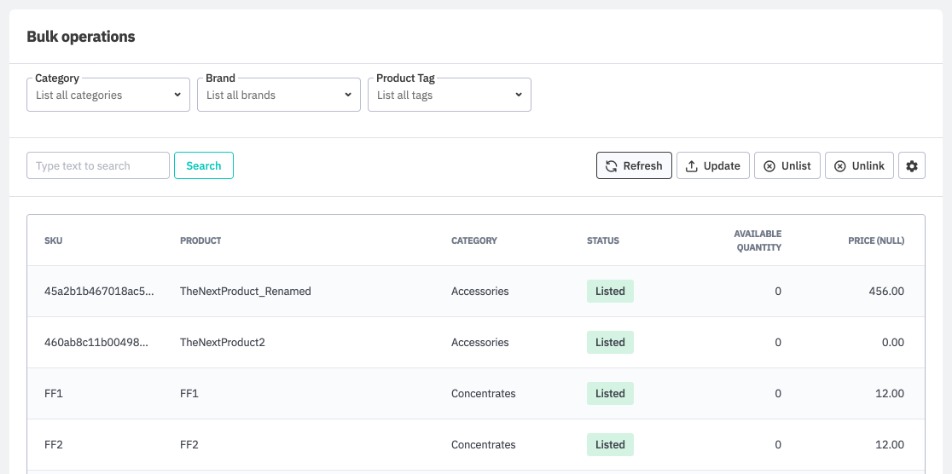Select the TheNextProduct2 product name
The height and width of the screenshot is (474, 952).
pos(222,342)
